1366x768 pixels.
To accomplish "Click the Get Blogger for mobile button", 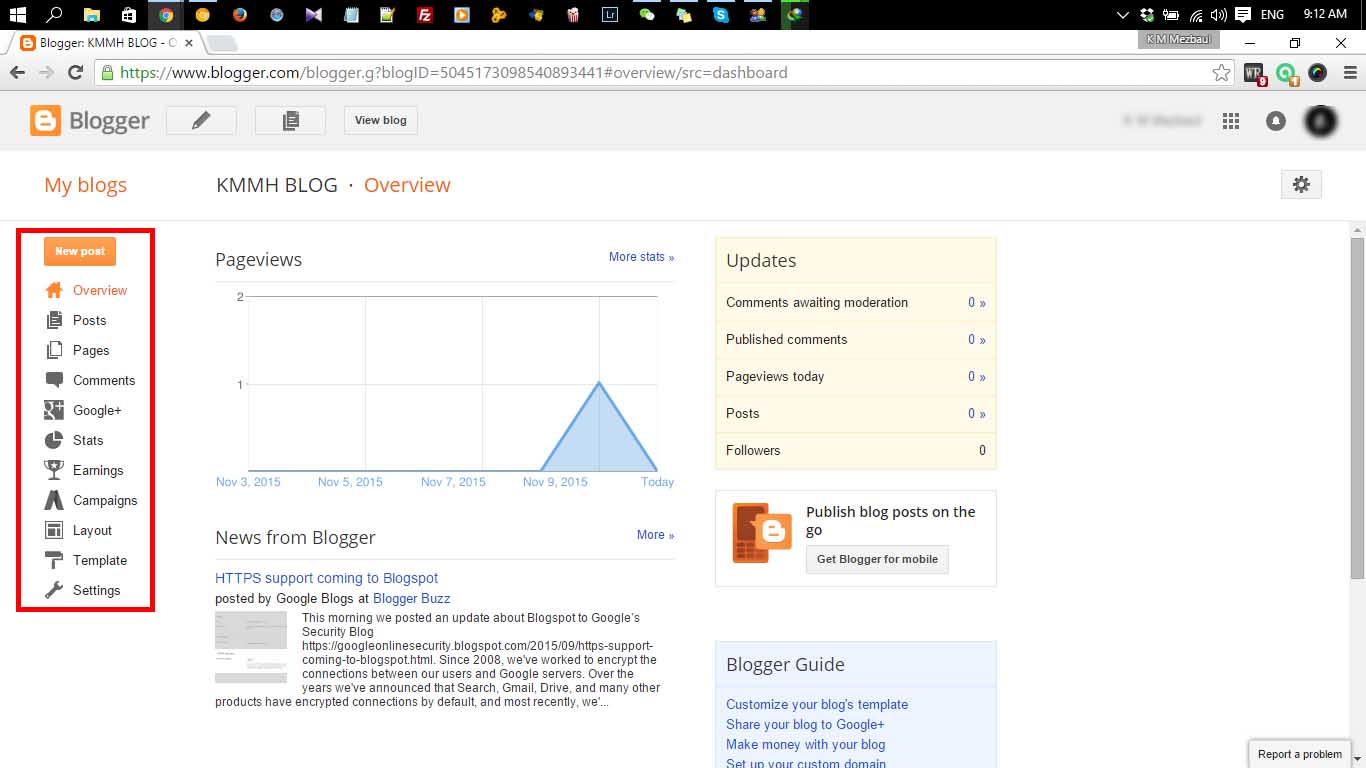I will (x=877, y=559).
